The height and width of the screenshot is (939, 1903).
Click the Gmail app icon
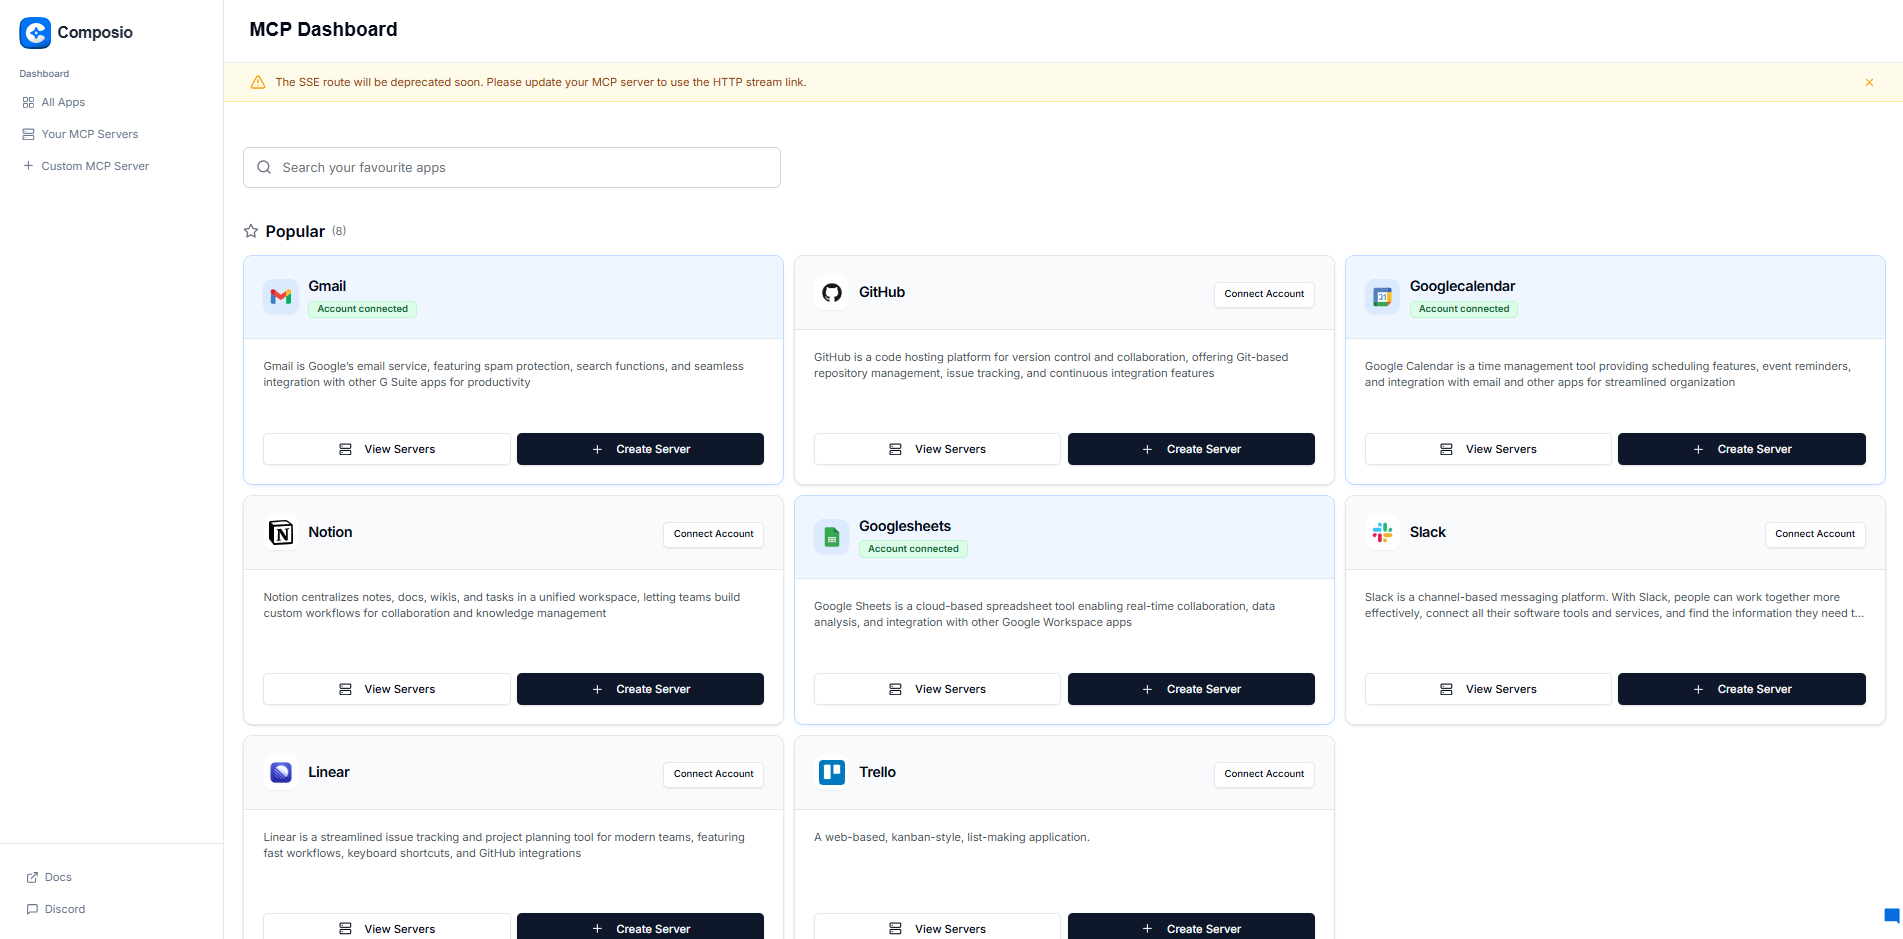(281, 297)
